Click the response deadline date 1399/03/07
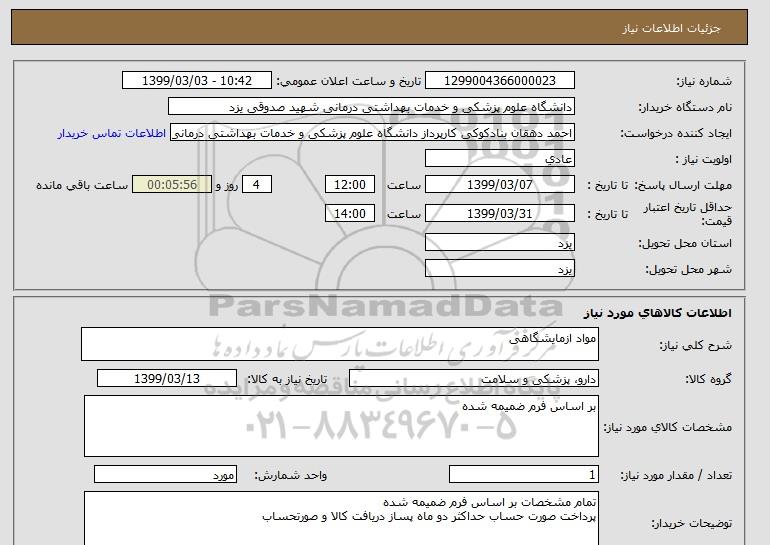Image resolution: width=770 pixels, height=545 pixels. click(x=499, y=185)
